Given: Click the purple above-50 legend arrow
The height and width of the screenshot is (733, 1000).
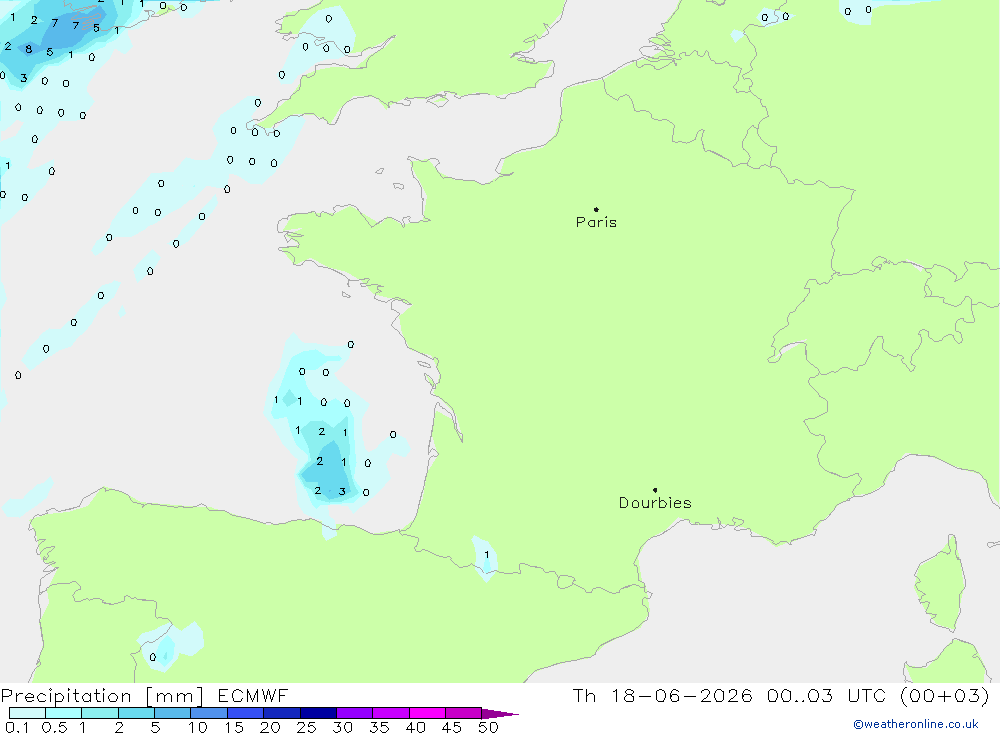Looking at the screenshot, I should tap(500, 714).
